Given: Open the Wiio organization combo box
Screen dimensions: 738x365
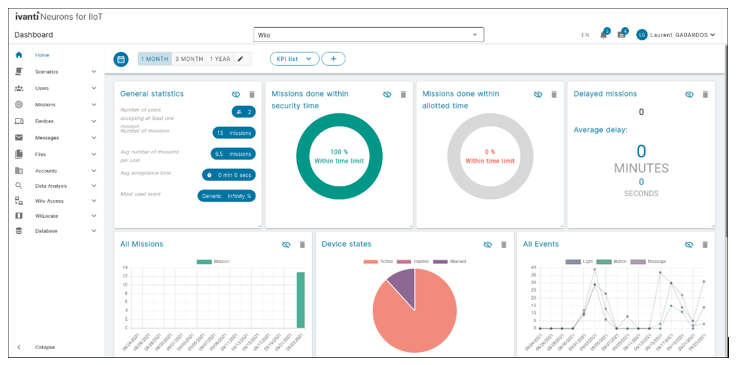Looking at the screenshot, I should click(369, 35).
